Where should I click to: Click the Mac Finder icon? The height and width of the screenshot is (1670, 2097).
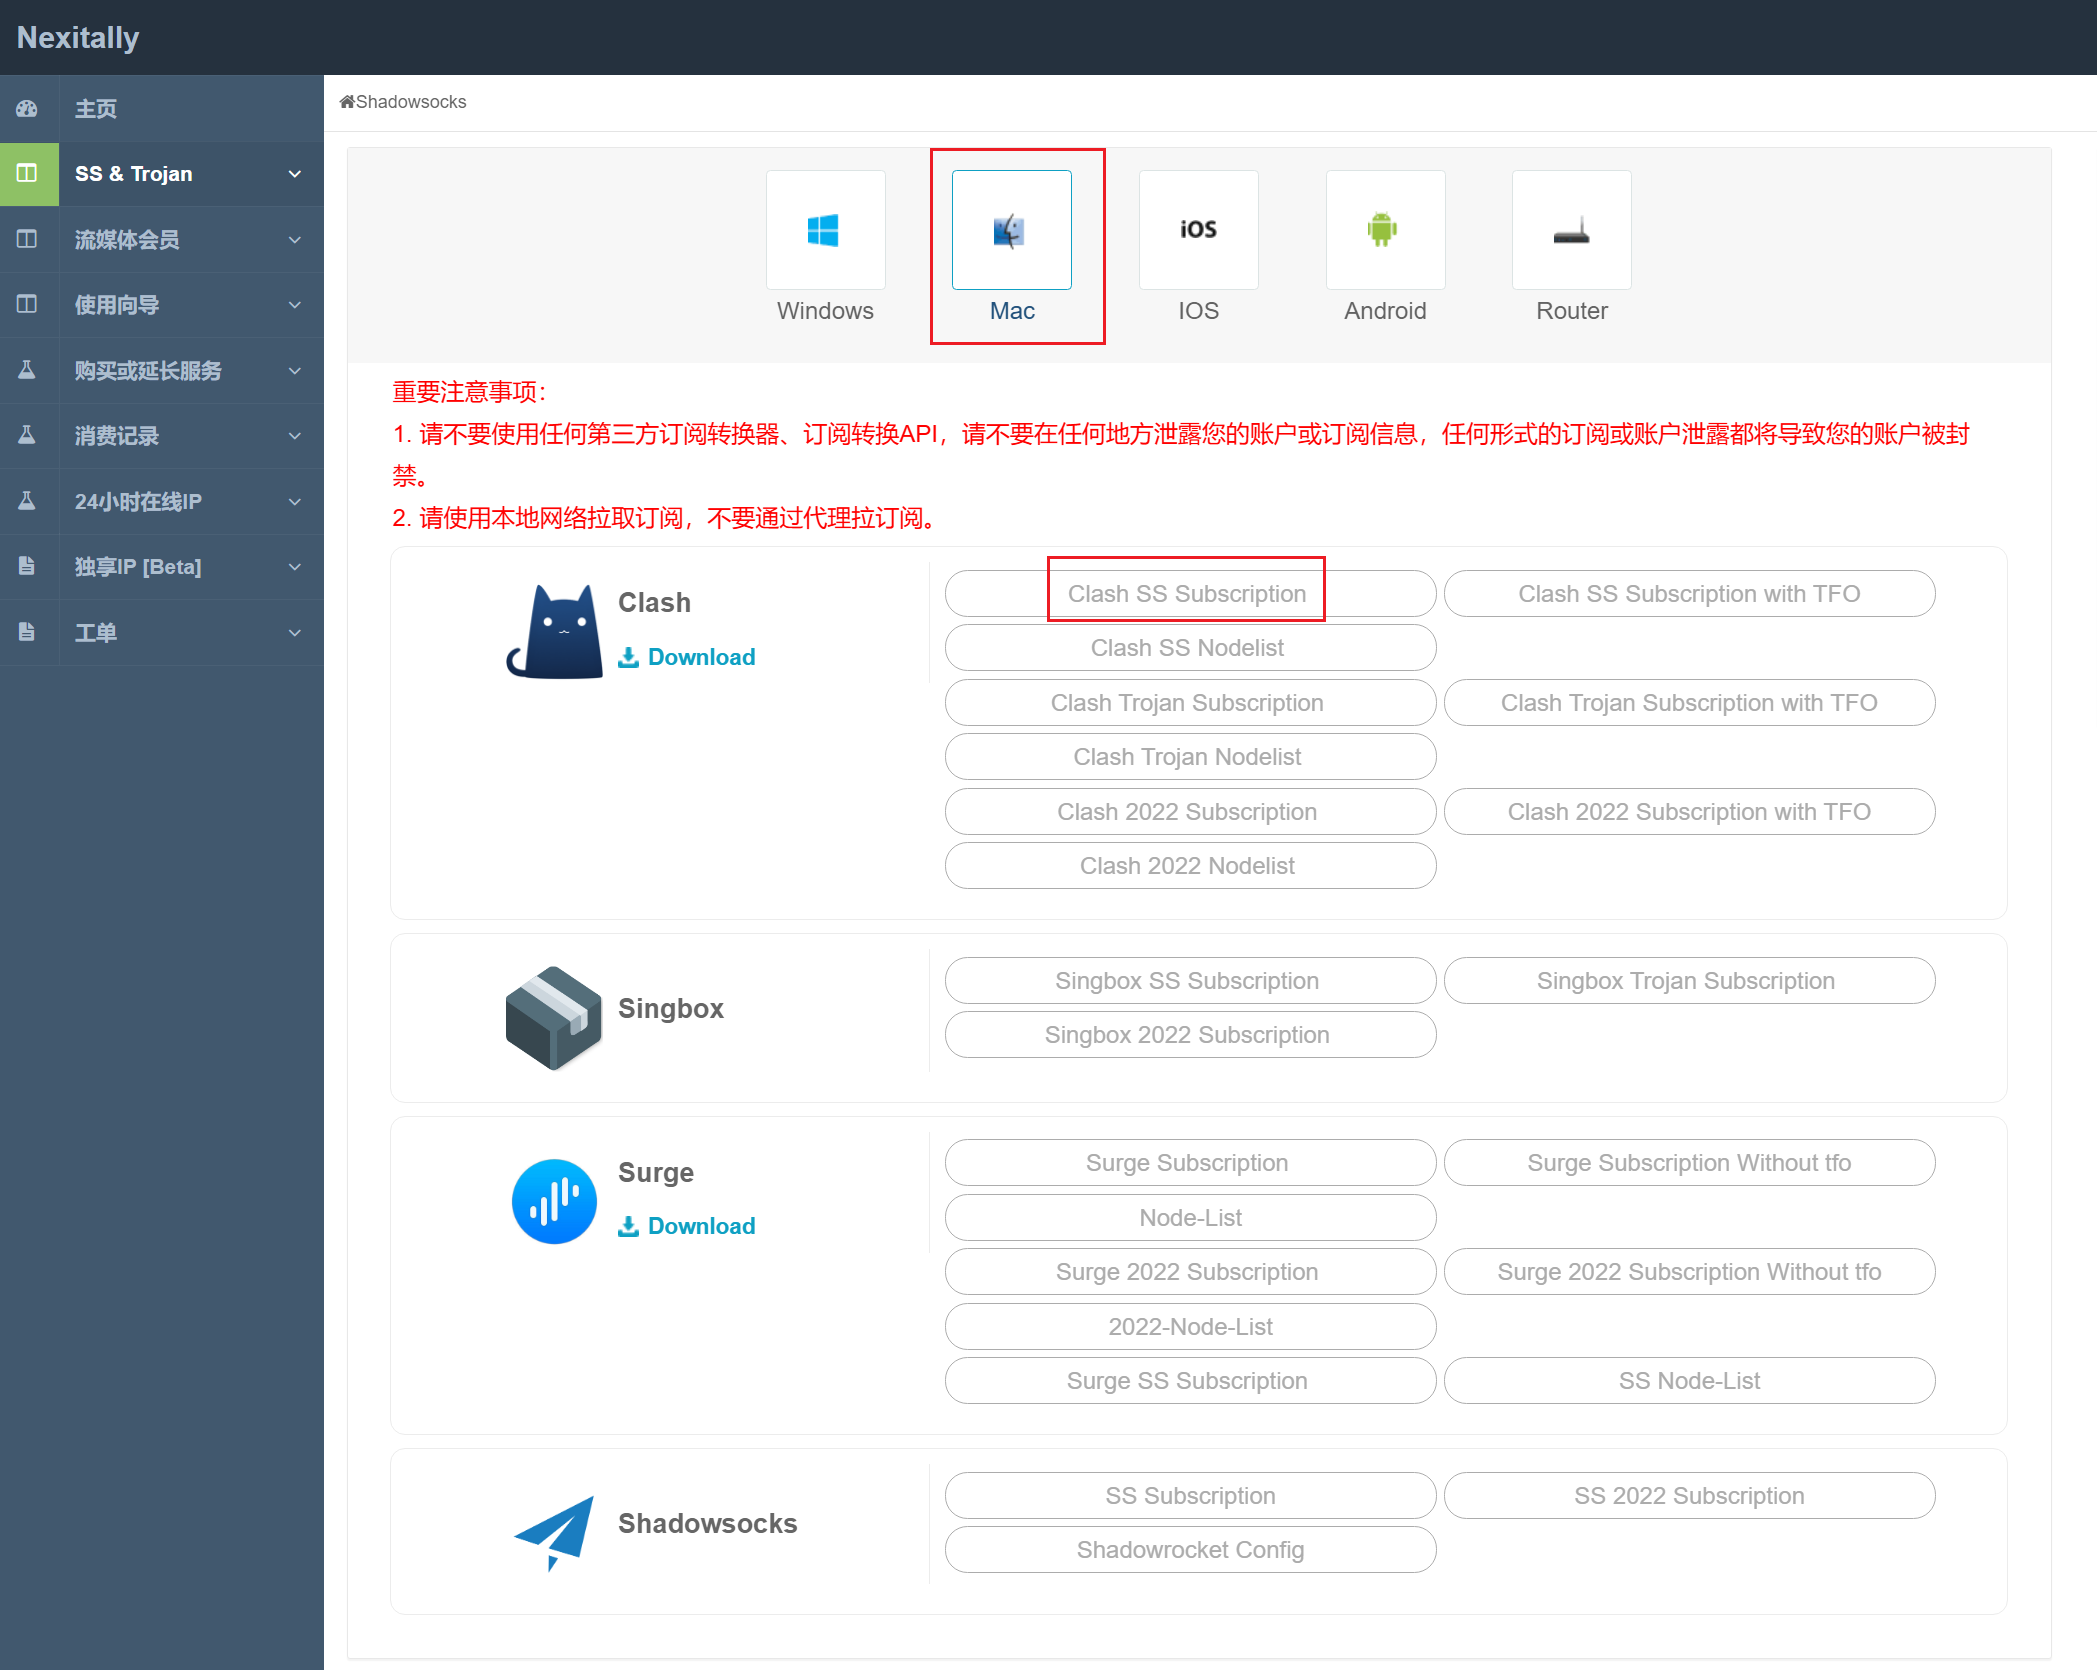tap(1011, 231)
